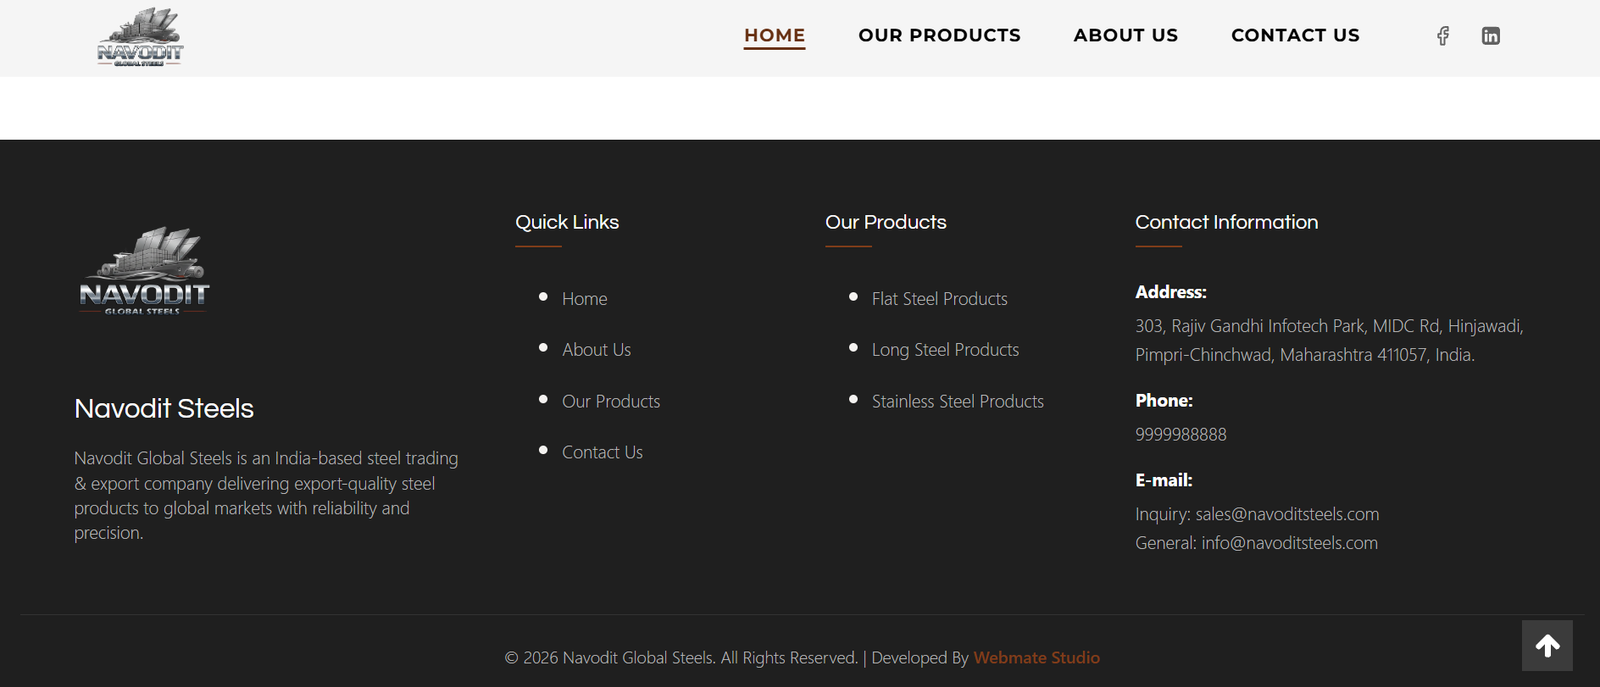Open the About Us footer link
The height and width of the screenshot is (687, 1600).
596,350
